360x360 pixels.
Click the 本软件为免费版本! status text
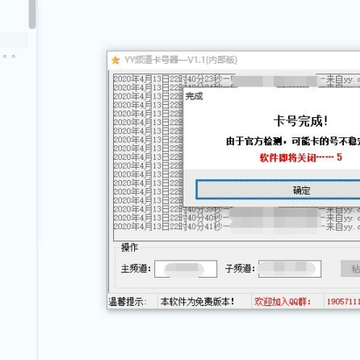tap(197, 302)
